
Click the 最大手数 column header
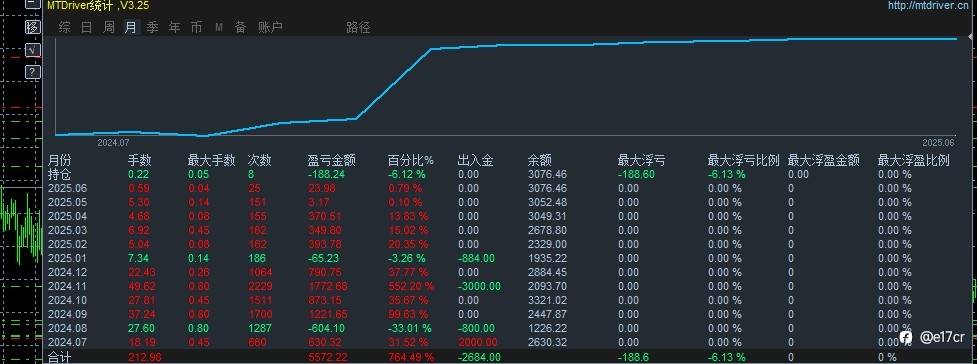tap(211, 161)
